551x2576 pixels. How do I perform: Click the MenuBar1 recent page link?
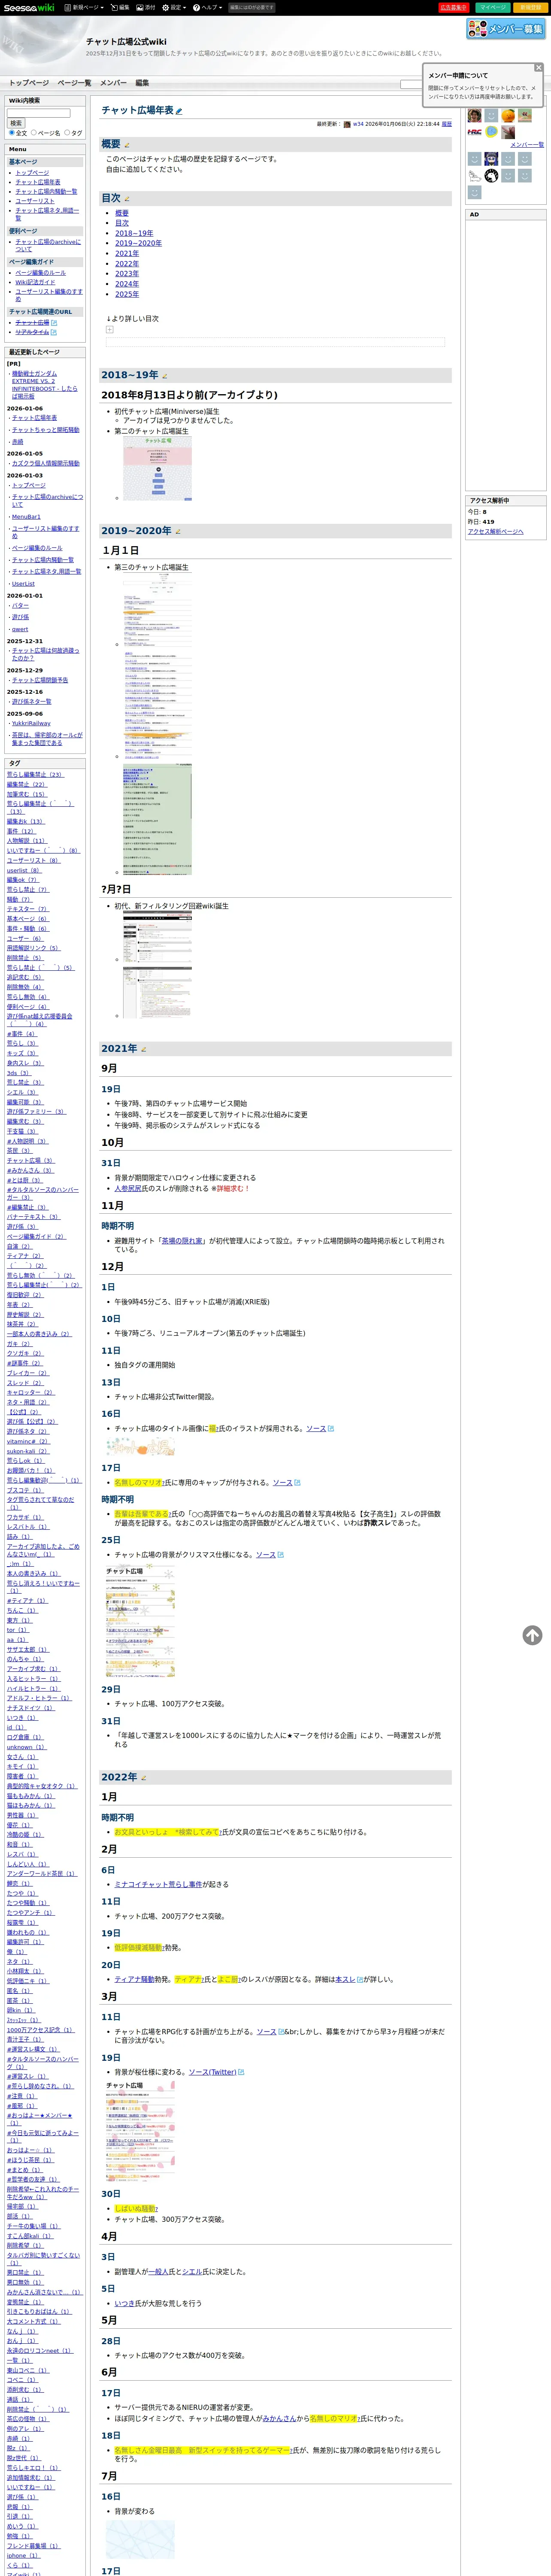coord(26,517)
